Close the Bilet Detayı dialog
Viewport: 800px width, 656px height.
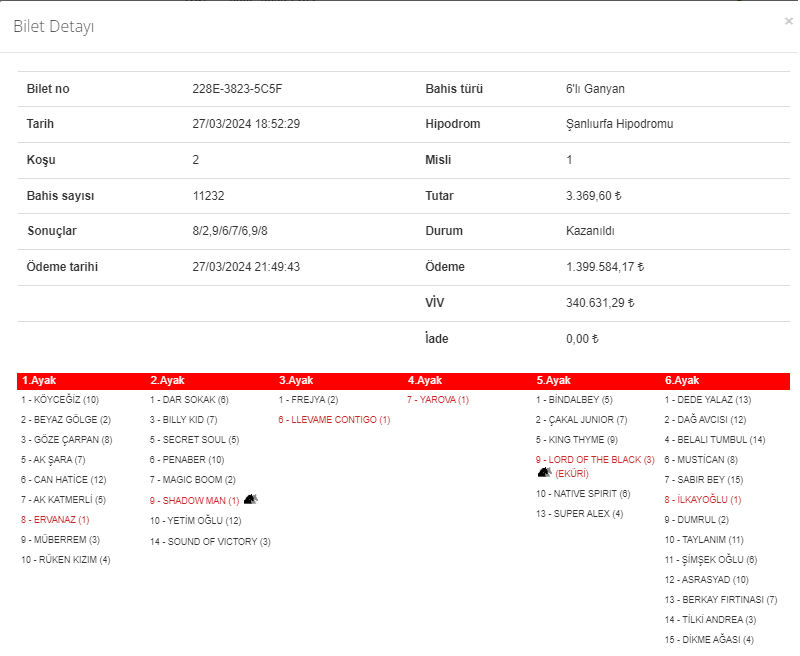click(788, 21)
